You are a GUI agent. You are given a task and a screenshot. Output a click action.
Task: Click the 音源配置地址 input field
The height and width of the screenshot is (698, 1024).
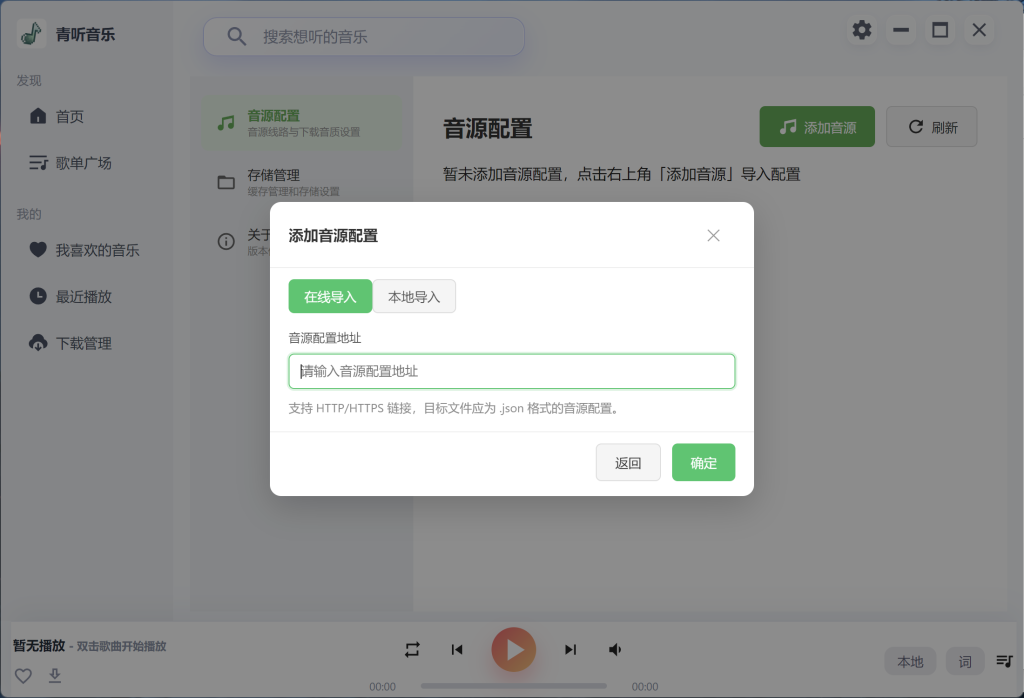pos(512,372)
